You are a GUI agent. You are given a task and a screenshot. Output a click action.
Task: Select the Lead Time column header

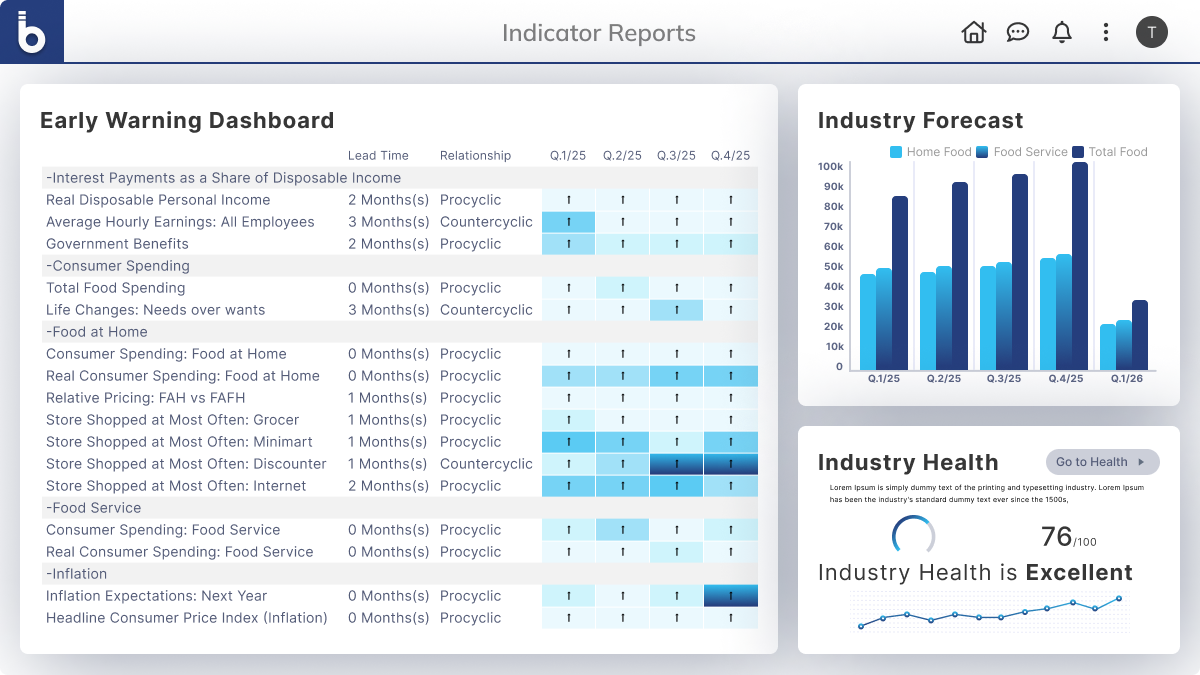click(378, 156)
